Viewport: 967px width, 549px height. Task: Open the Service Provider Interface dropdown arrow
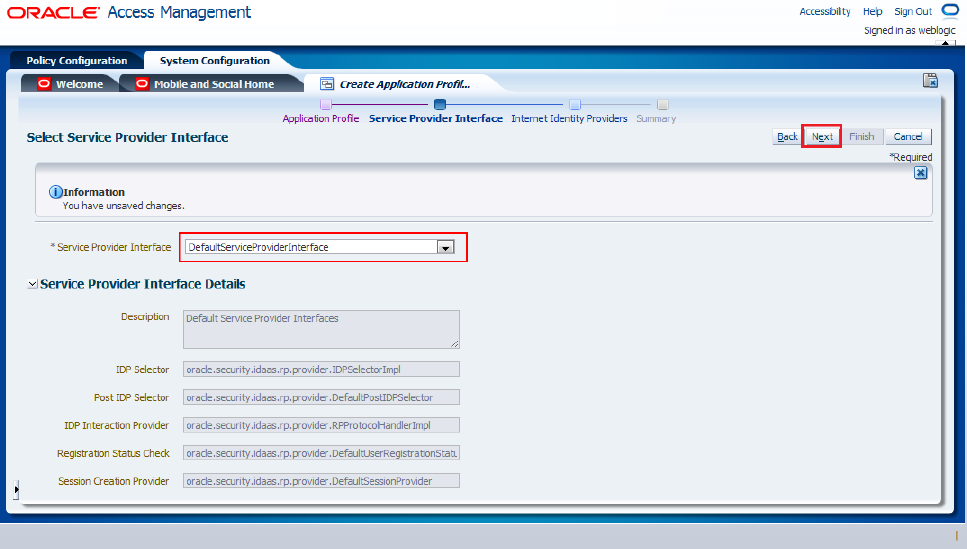[x=445, y=247]
